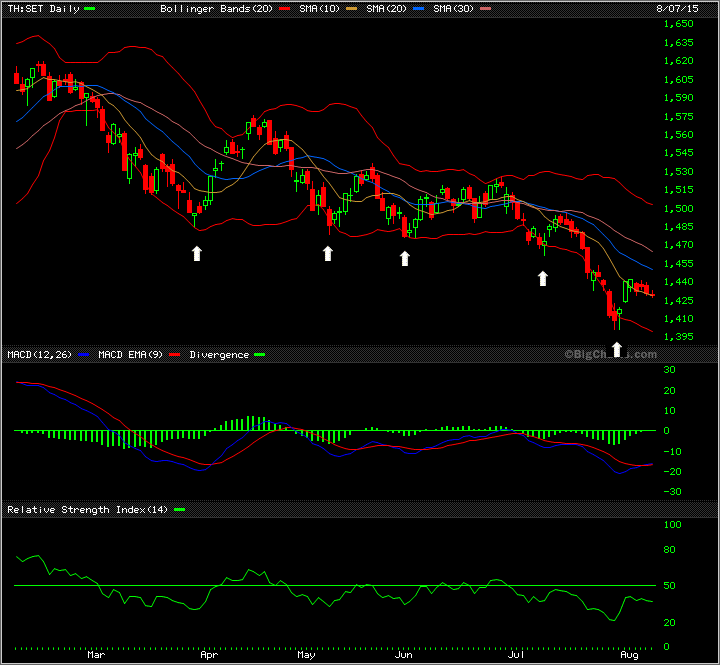Click the 1,530 price axis label
720x665 pixels.
pyautogui.click(x=679, y=171)
